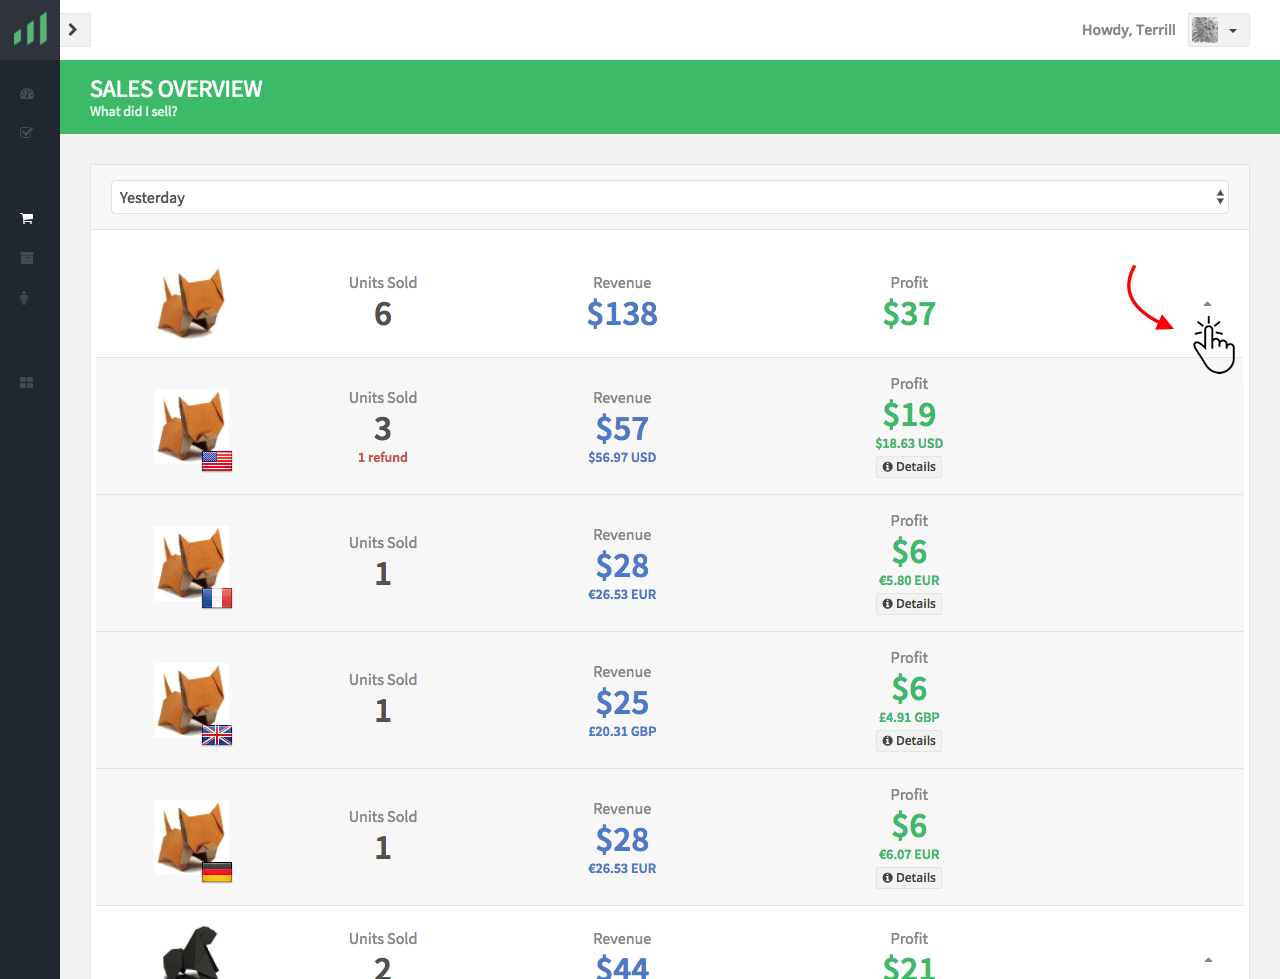Open the grid tiles icon in the sidebar
Screen dimensions: 1280x979
tap(27, 383)
